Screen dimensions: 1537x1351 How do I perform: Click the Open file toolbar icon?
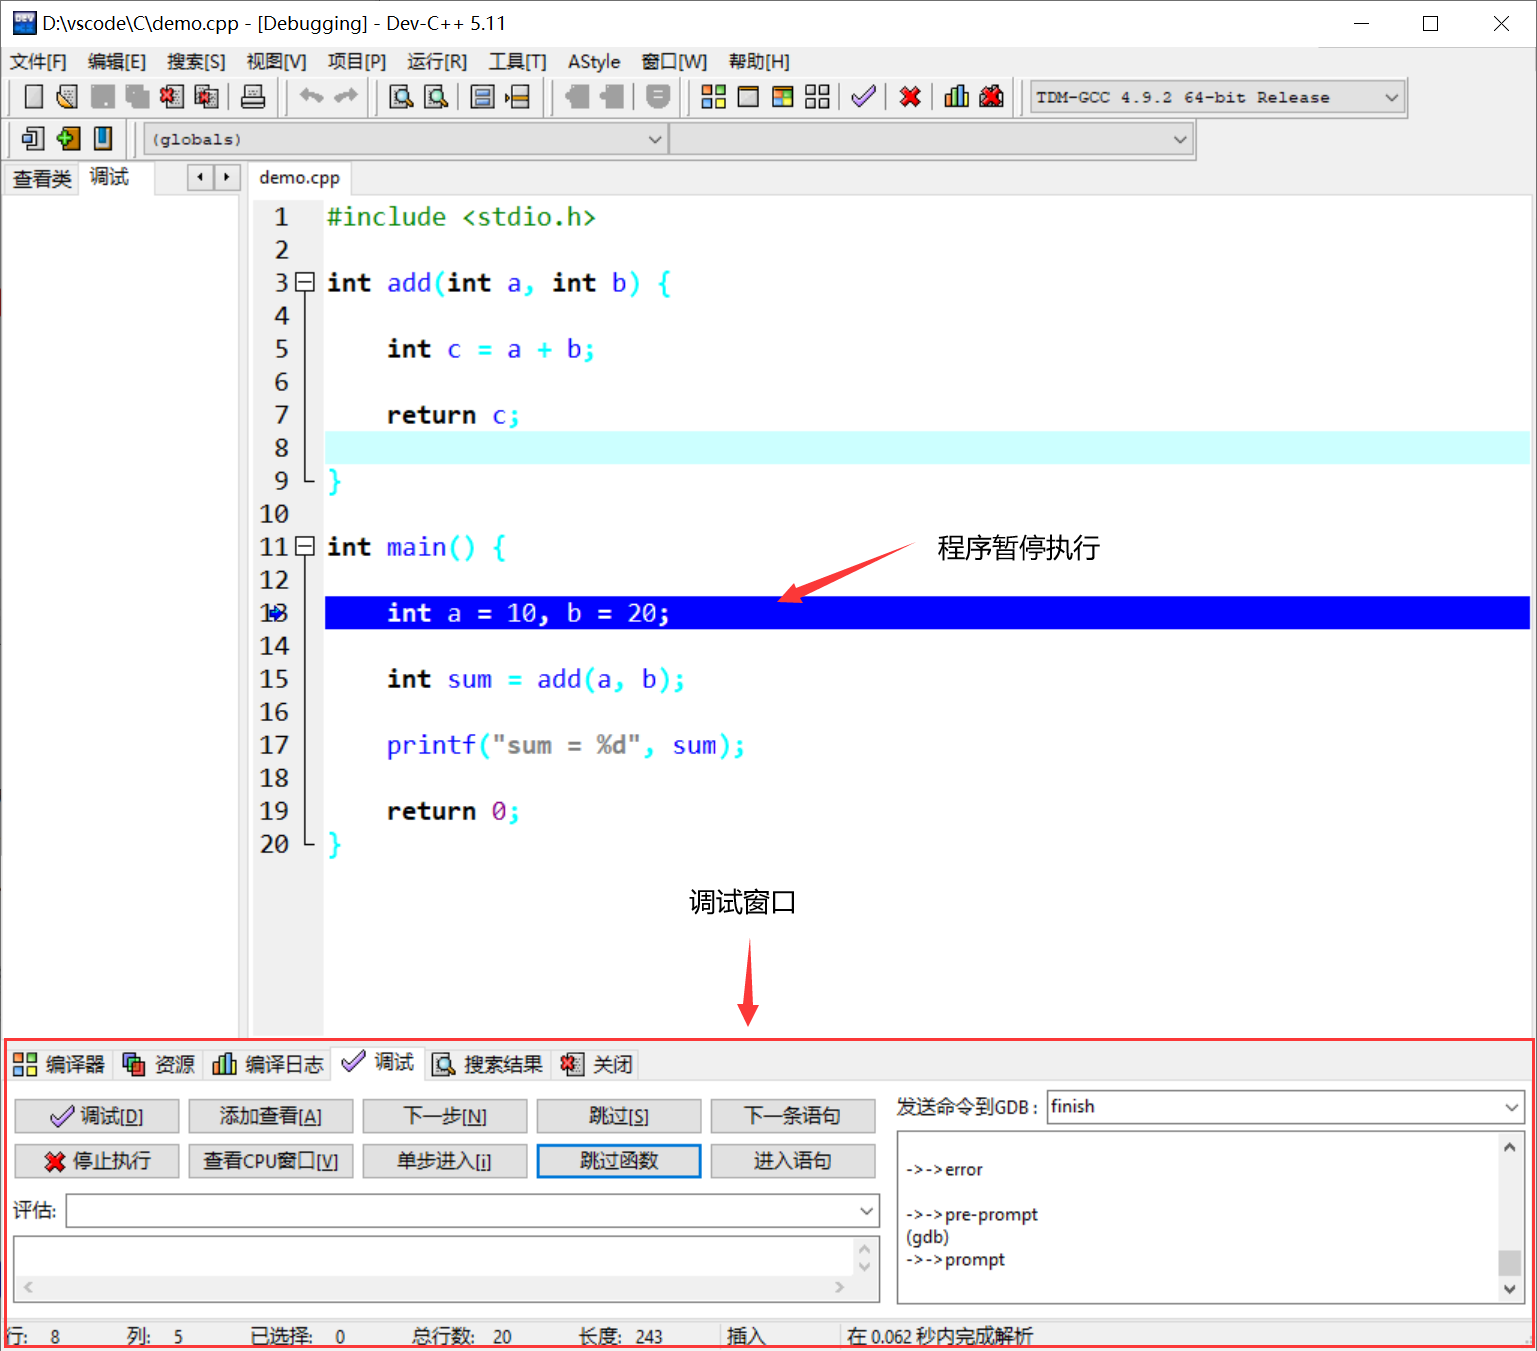pos(67,97)
